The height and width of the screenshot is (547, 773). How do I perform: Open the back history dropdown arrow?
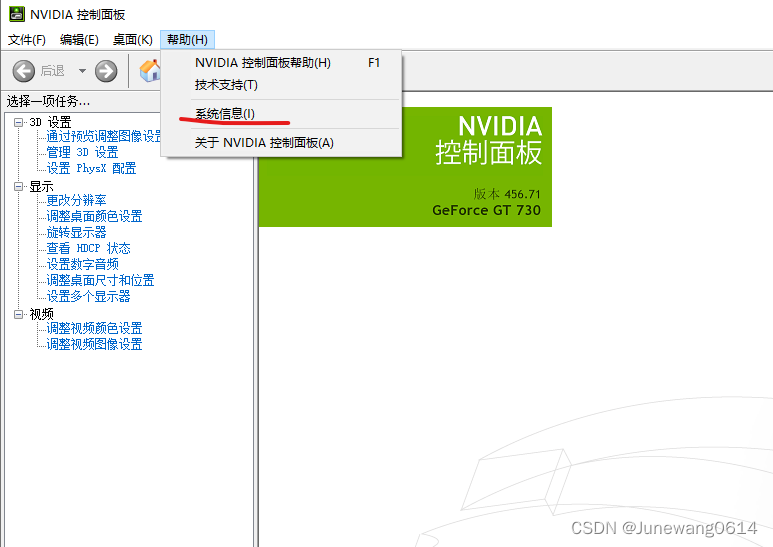click(82, 71)
